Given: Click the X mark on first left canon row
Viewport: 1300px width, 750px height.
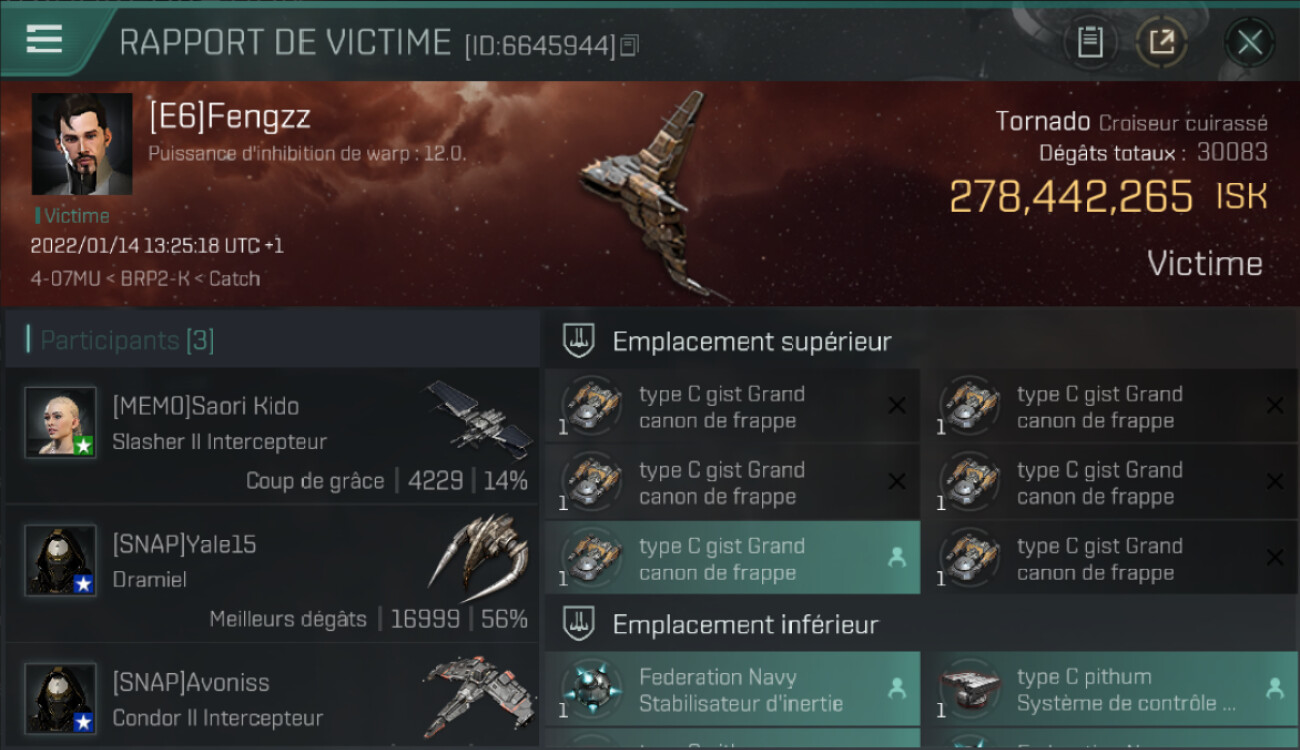Looking at the screenshot, I should [897, 405].
